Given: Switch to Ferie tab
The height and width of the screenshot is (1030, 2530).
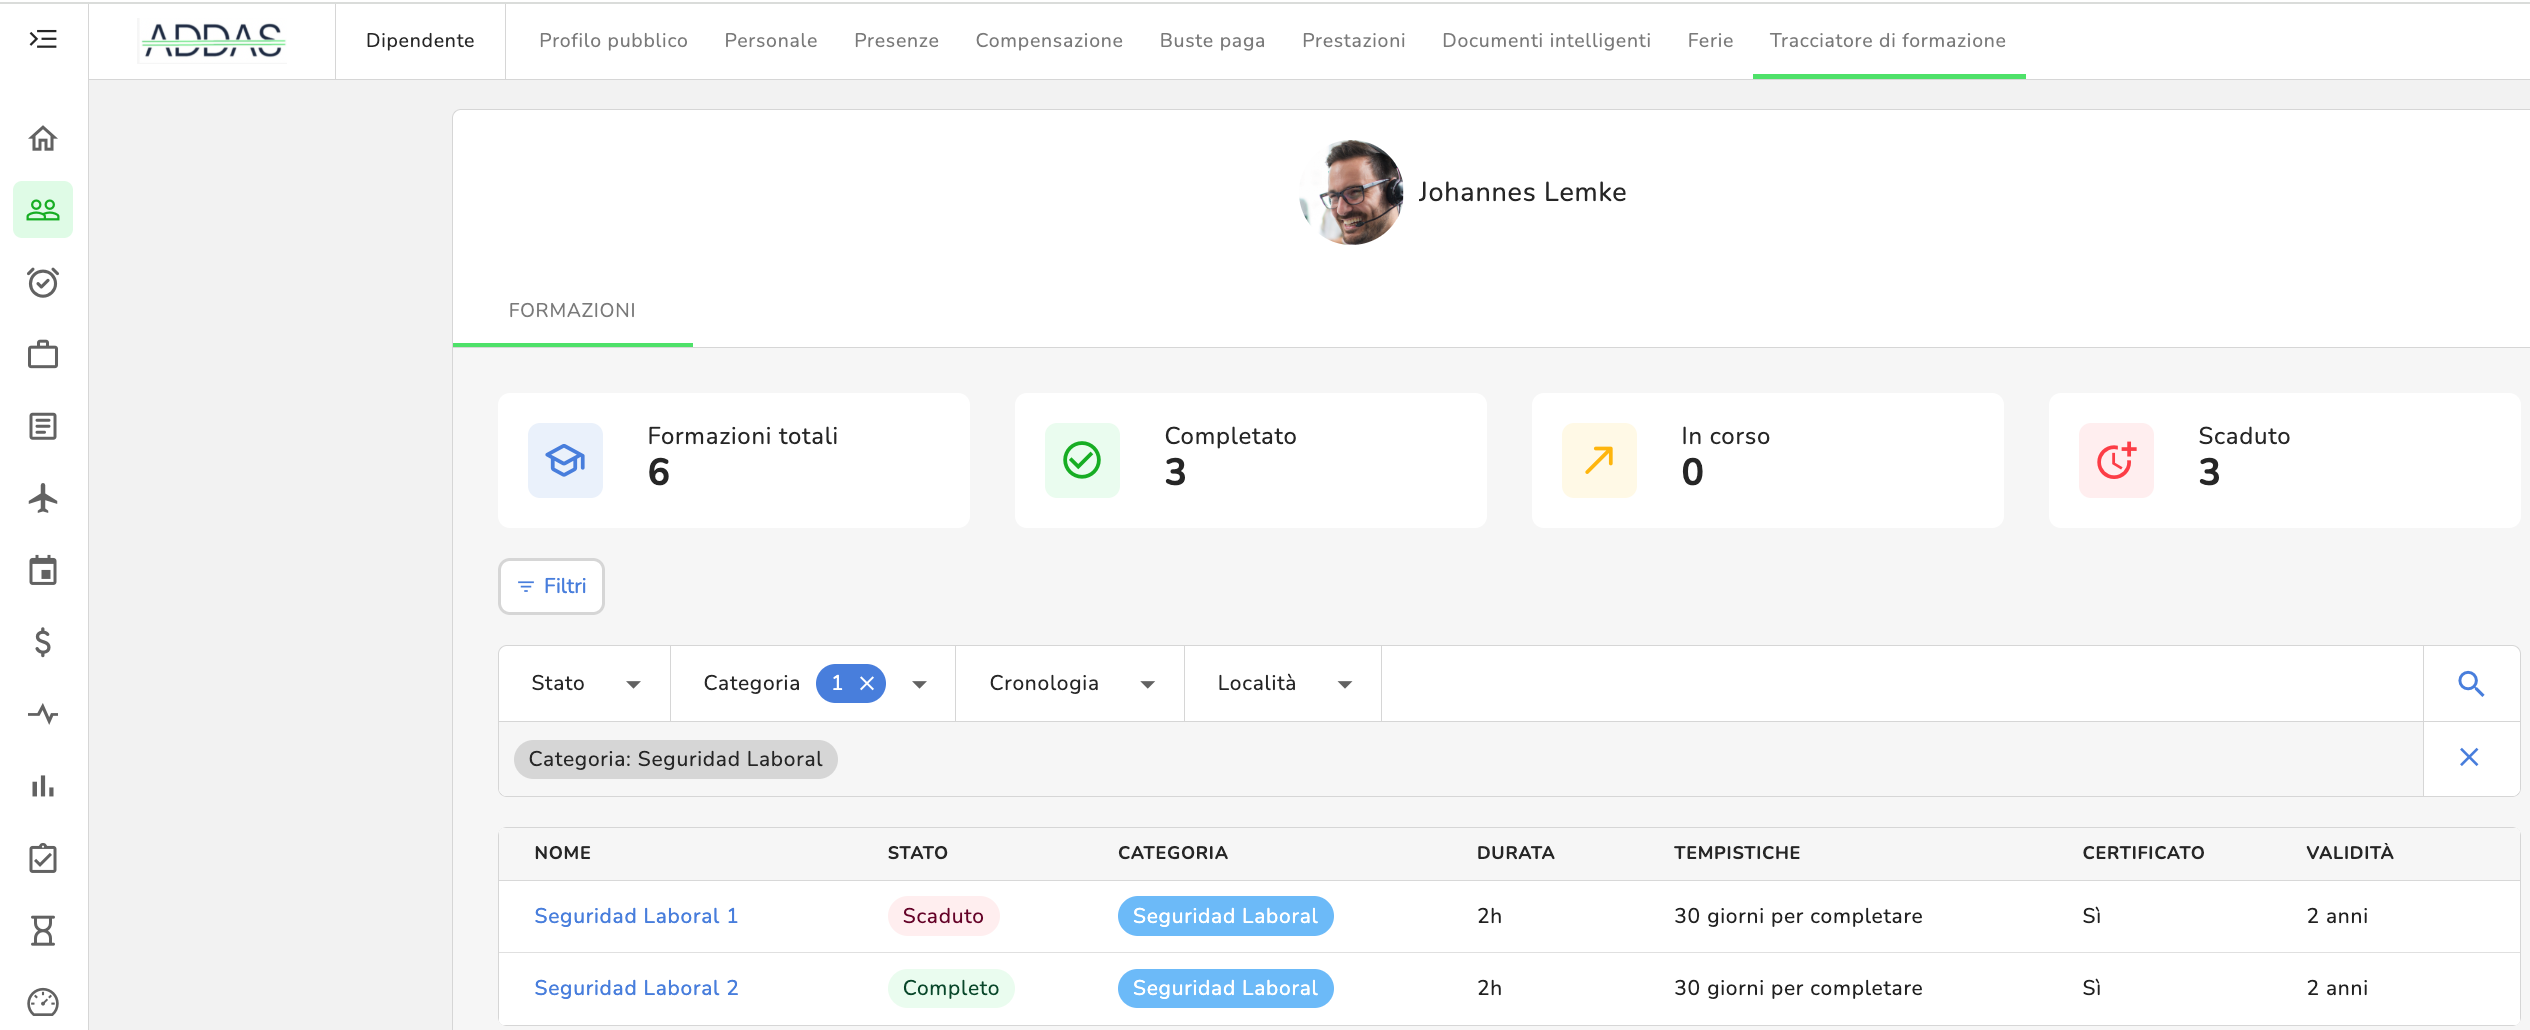Looking at the screenshot, I should coord(1710,40).
